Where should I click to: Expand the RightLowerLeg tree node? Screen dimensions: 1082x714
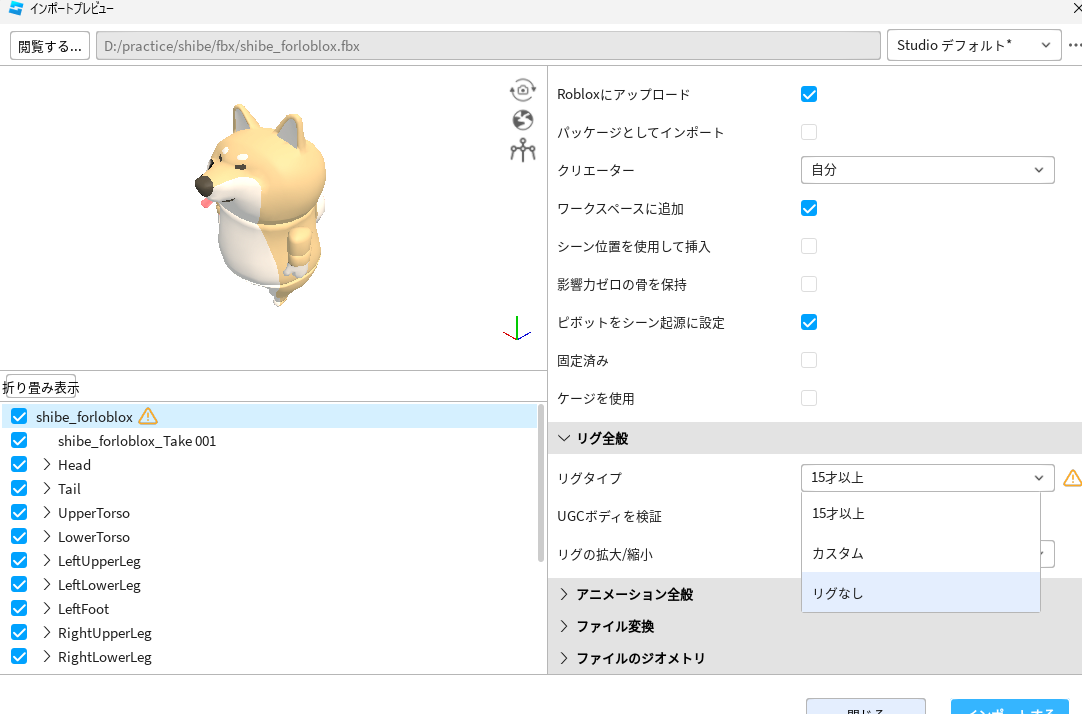click(47, 656)
